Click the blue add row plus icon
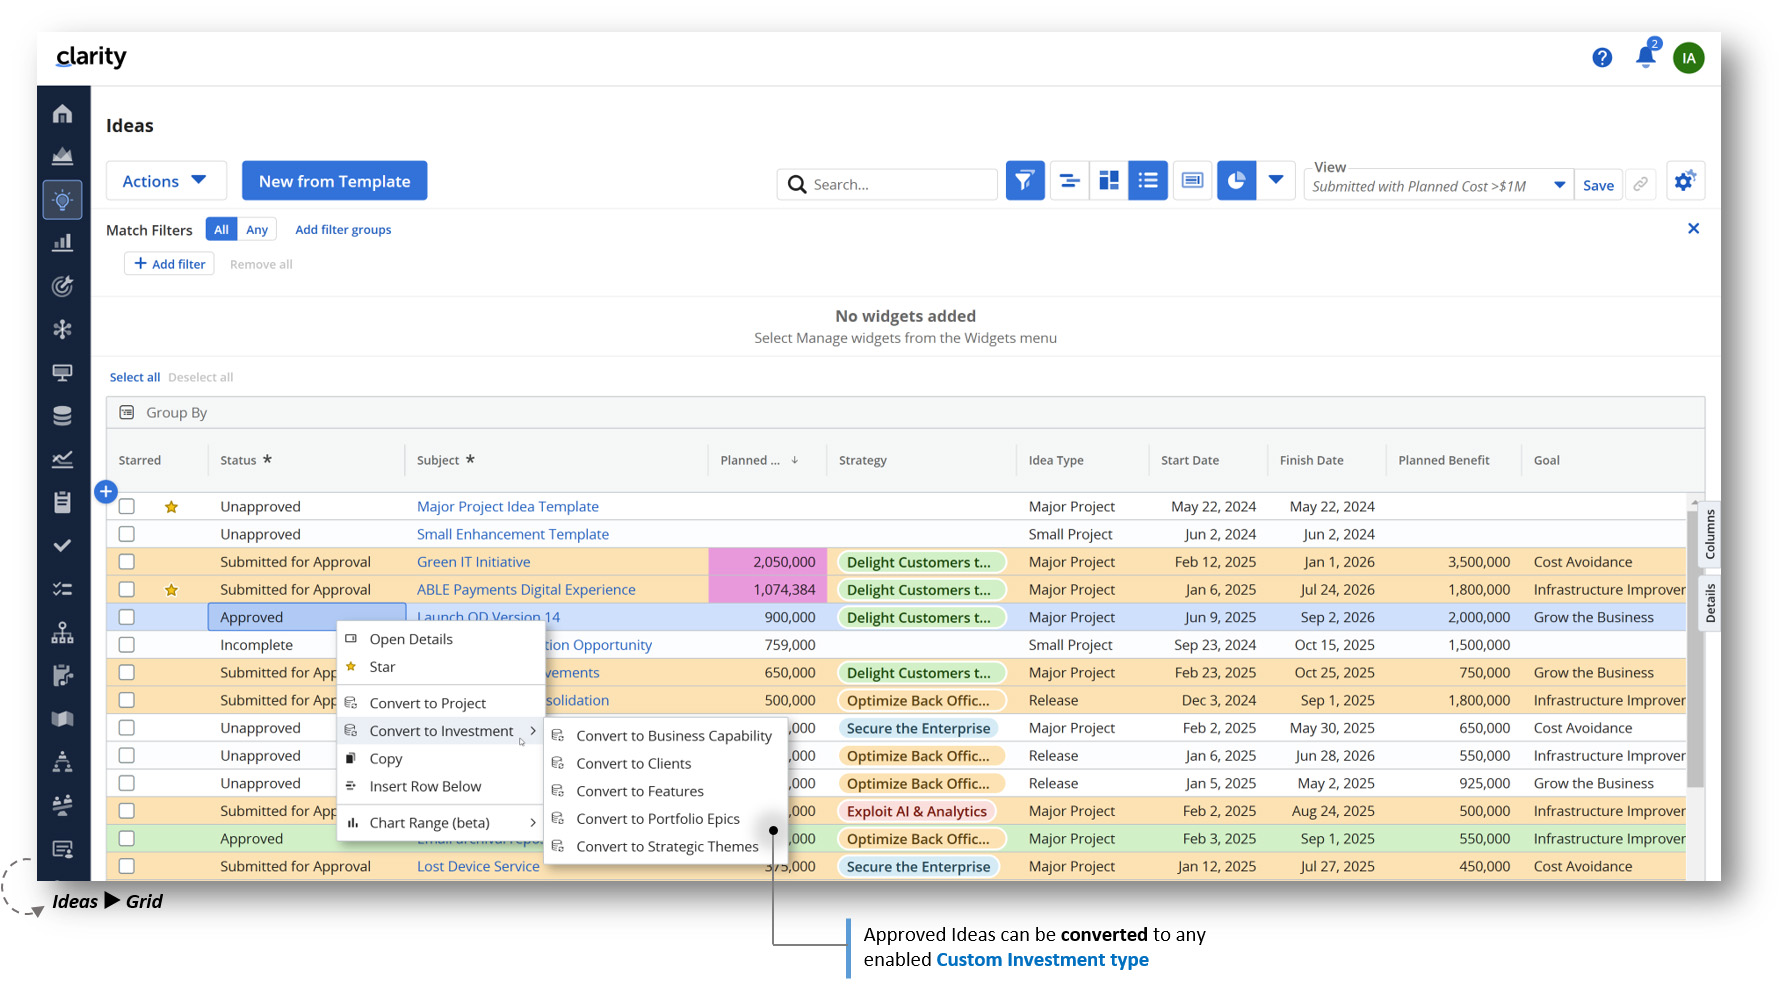The height and width of the screenshot is (985, 1786). click(106, 492)
